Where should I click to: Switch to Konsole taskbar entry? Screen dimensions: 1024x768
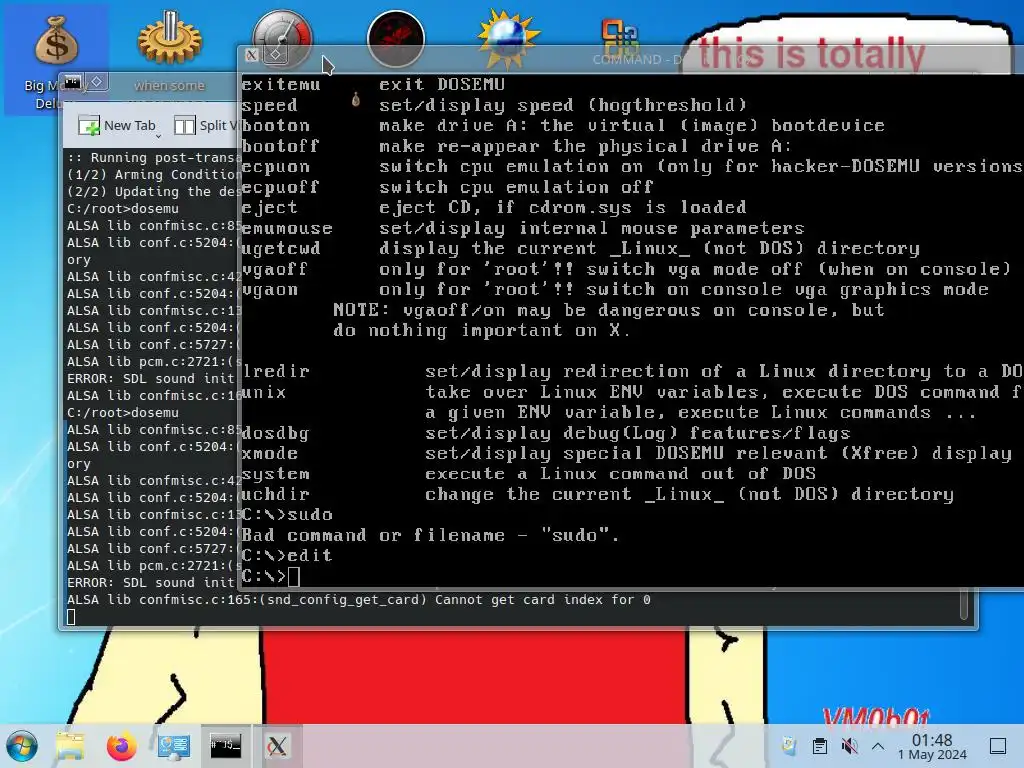tap(225, 746)
